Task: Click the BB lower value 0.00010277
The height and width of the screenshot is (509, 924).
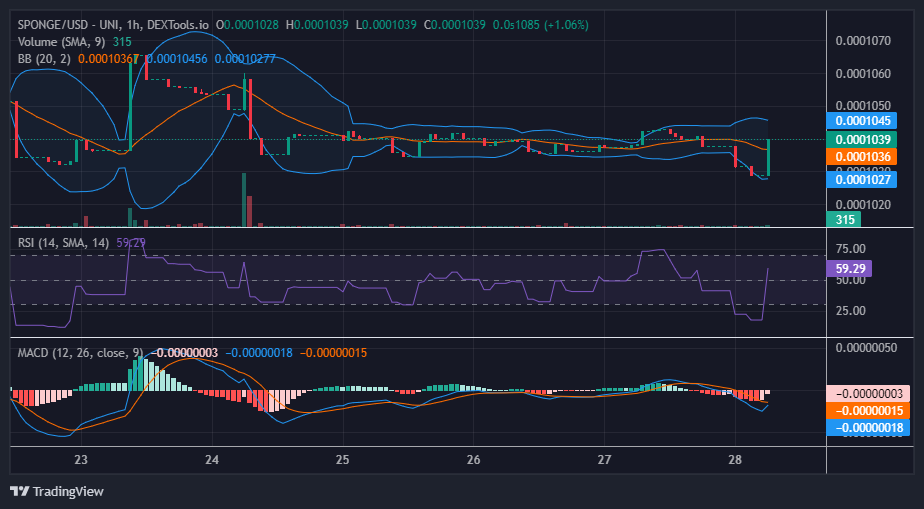Action: coord(245,58)
